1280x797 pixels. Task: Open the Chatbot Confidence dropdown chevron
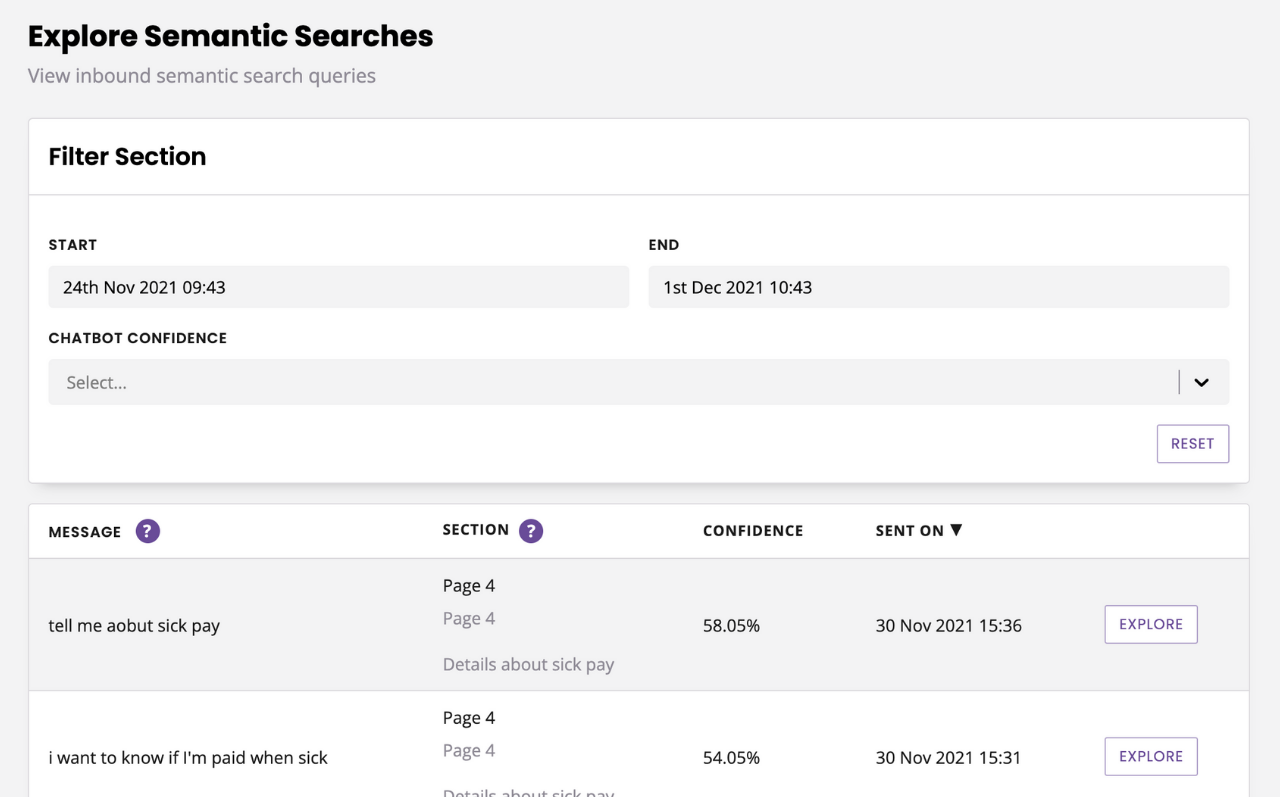click(1202, 382)
